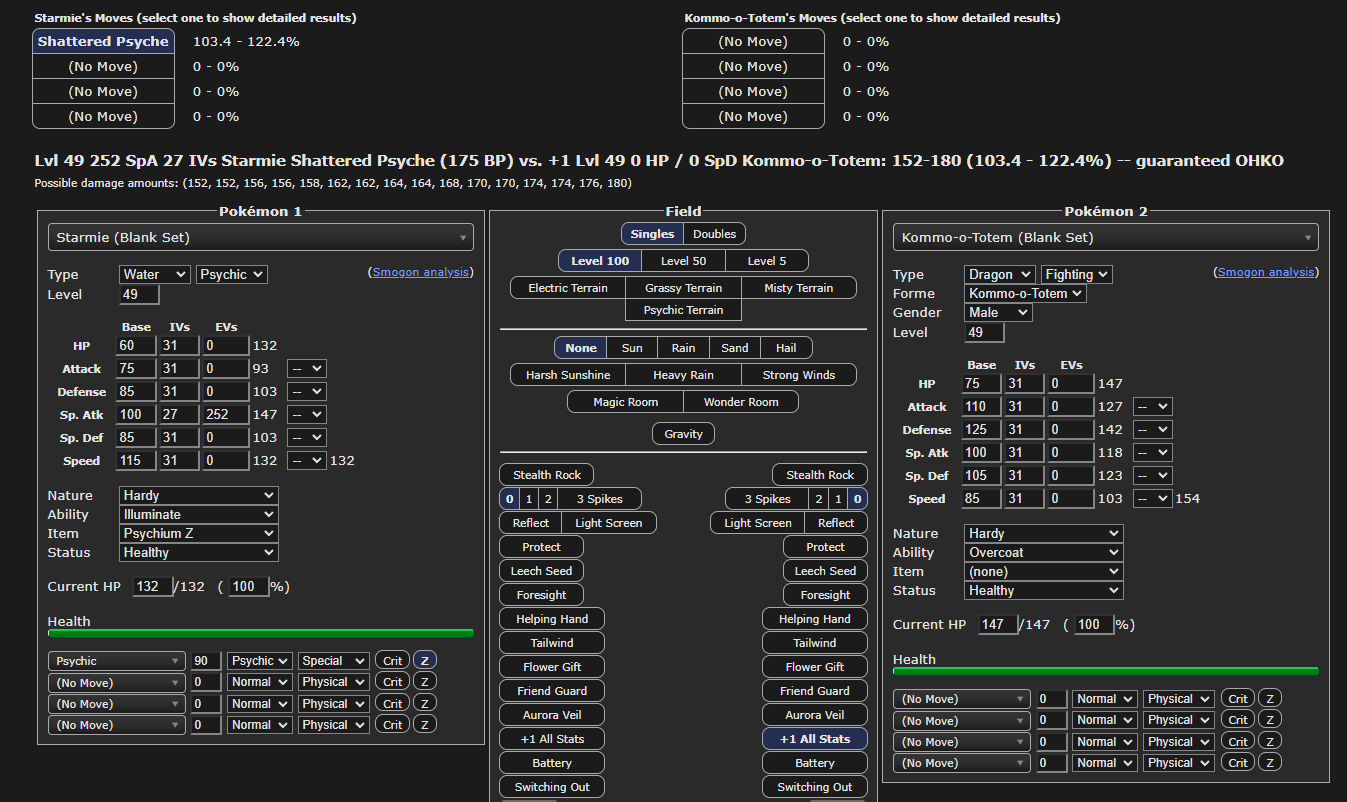The height and width of the screenshot is (802, 1347).
Task: Enable Electric Terrain
Action: click(x=567, y=288)
